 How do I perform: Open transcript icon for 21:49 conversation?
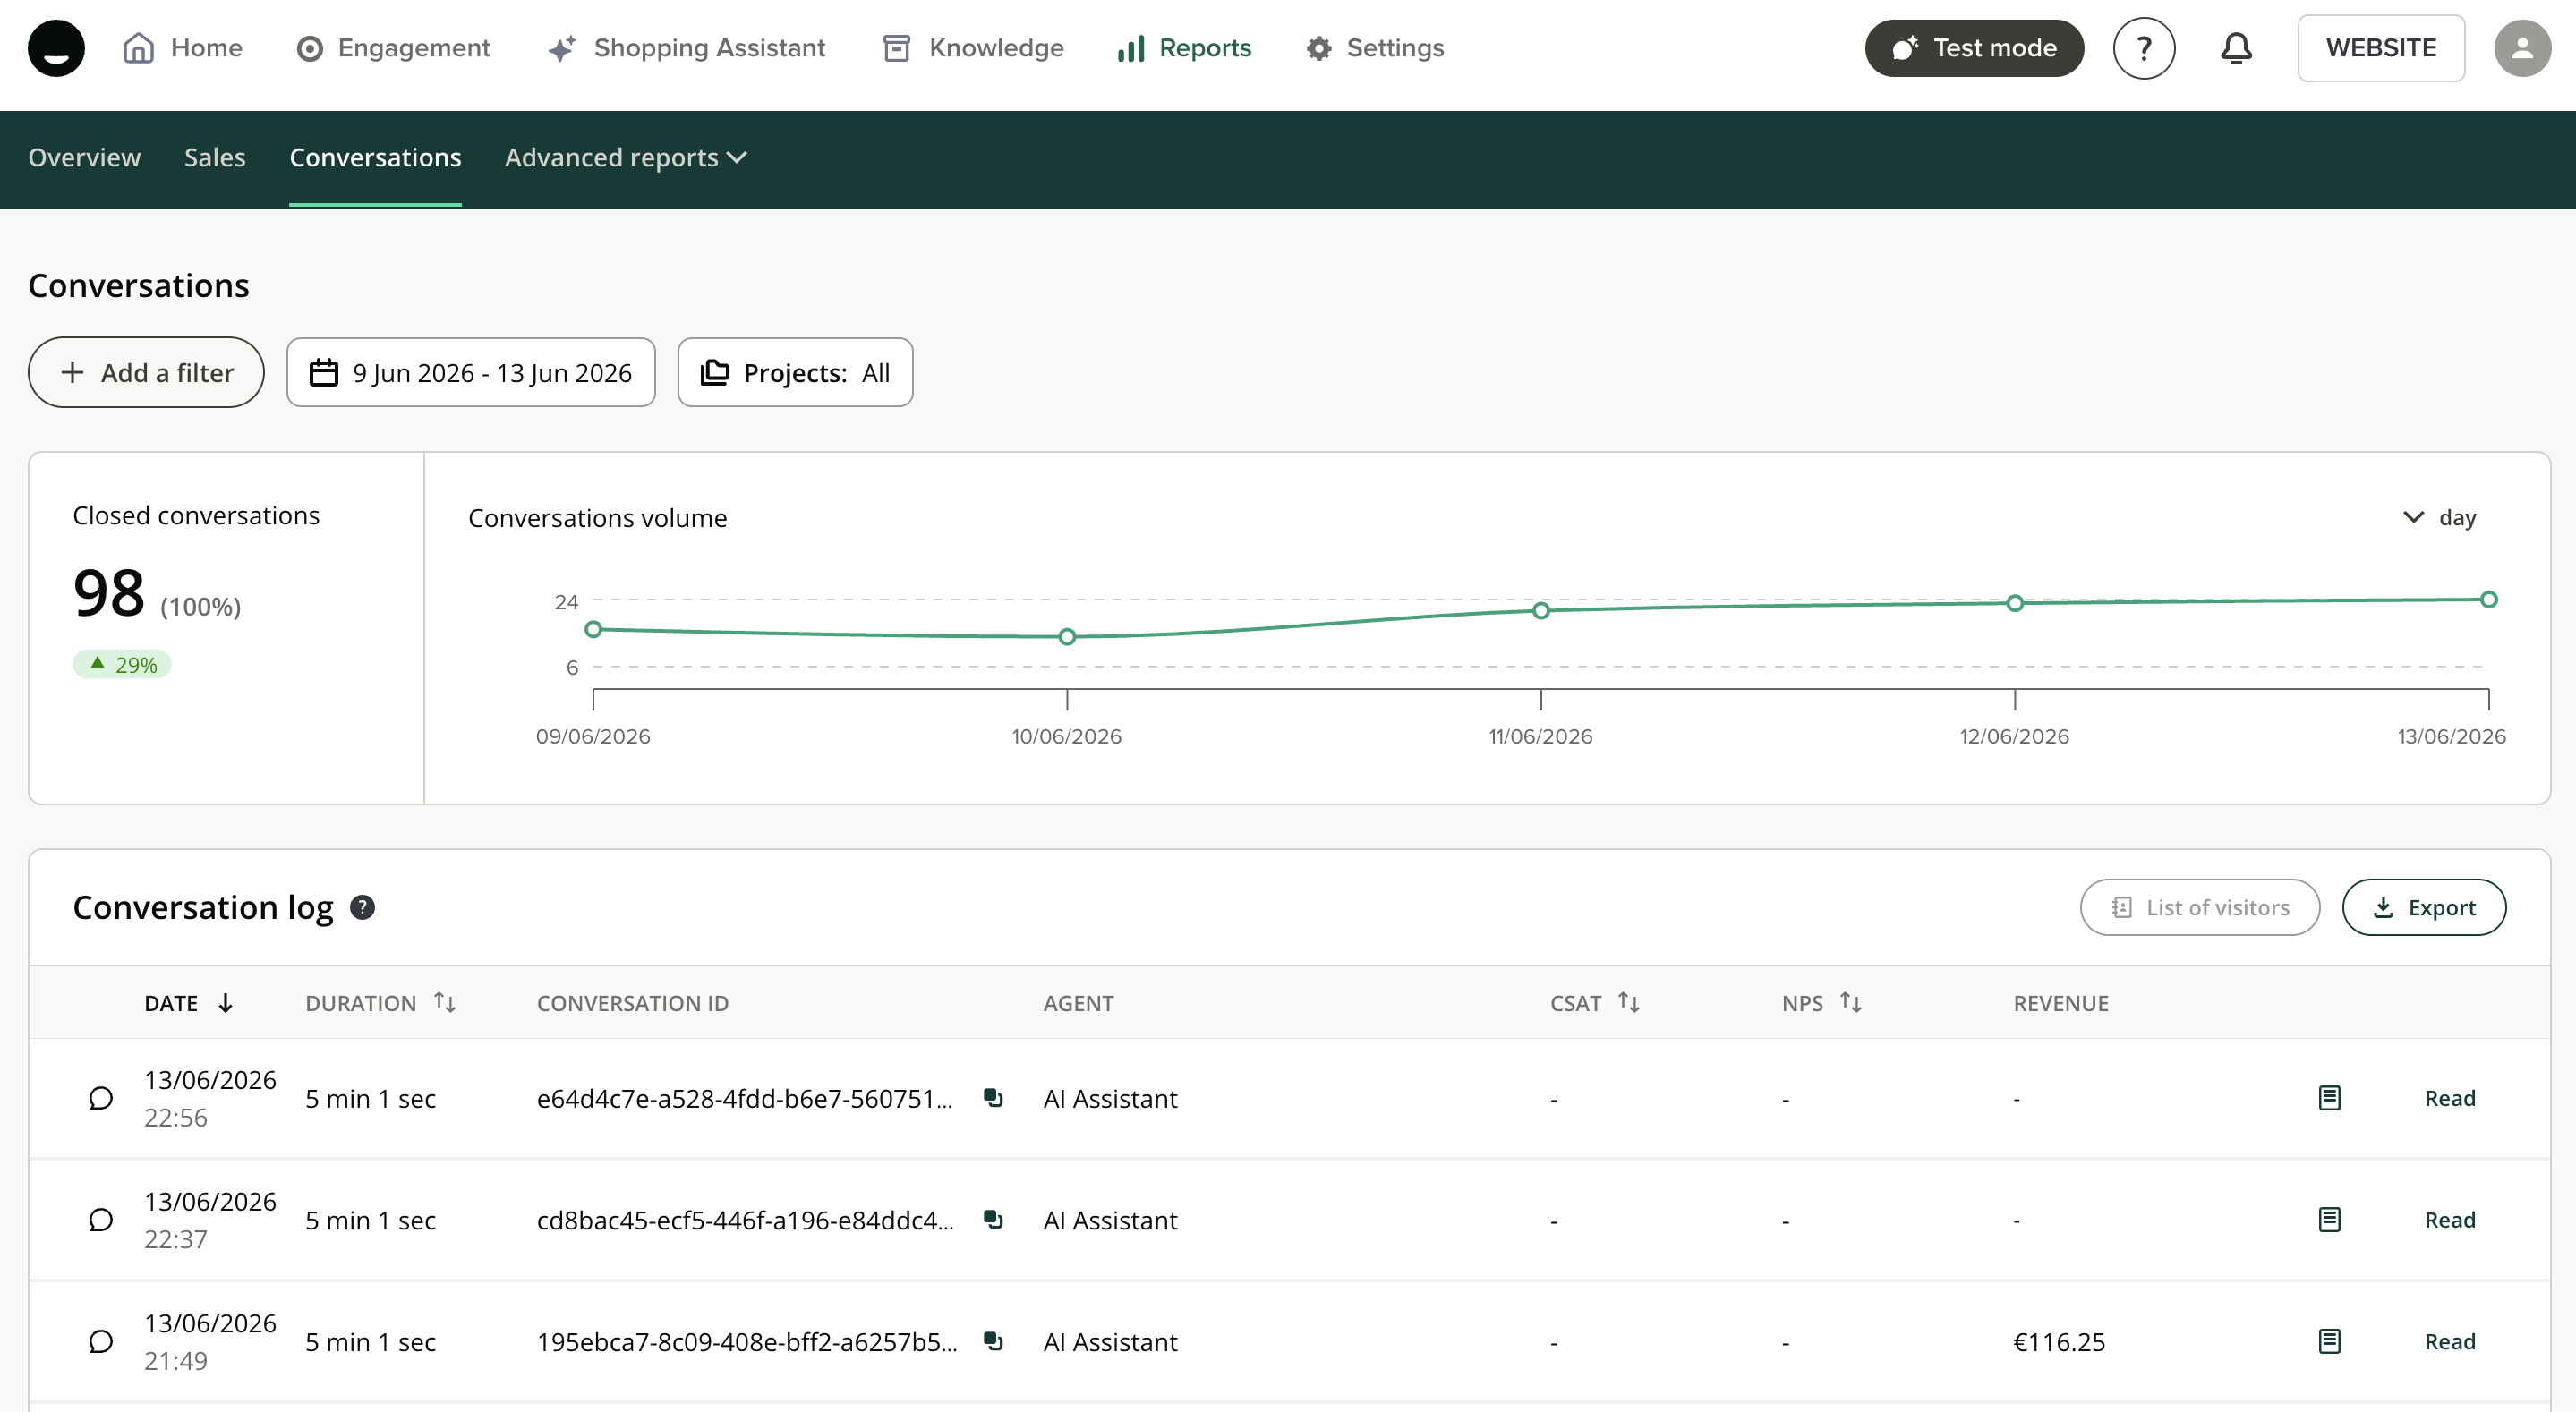click(2329, 1341)
